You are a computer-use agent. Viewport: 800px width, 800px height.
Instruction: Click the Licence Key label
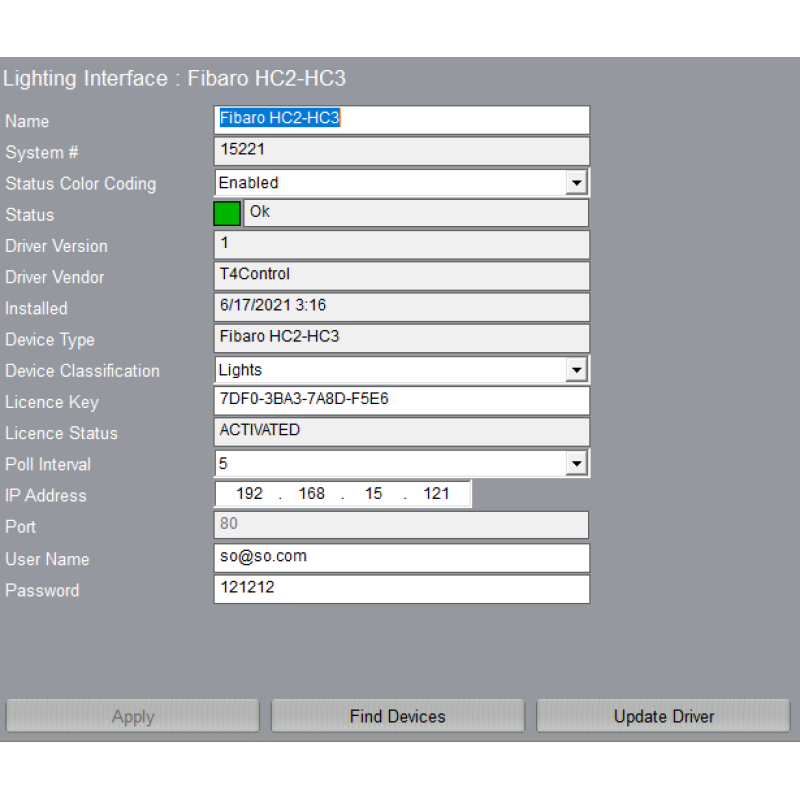52,403
